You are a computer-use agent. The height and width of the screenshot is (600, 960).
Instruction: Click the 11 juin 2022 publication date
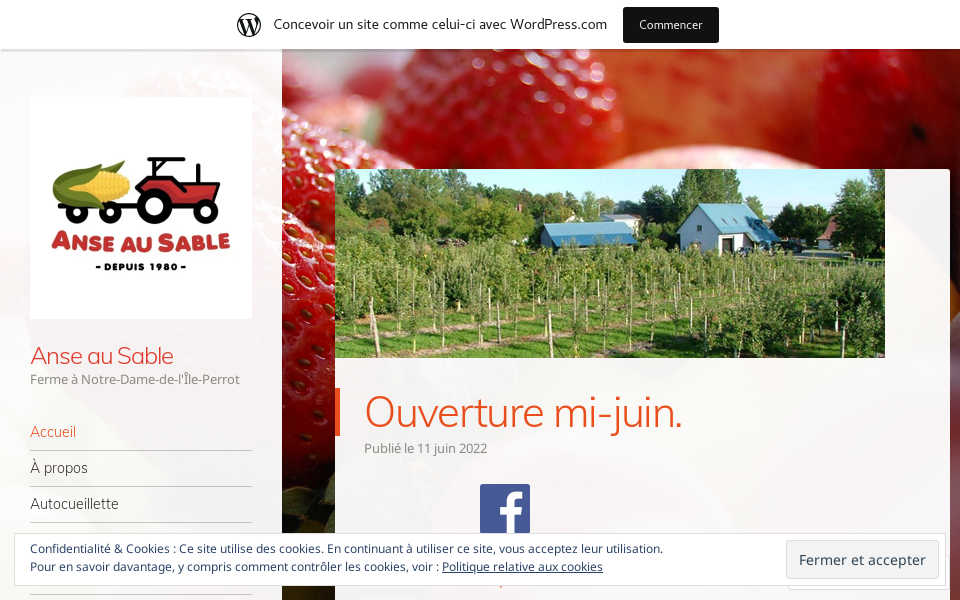(x=452, y=448)
